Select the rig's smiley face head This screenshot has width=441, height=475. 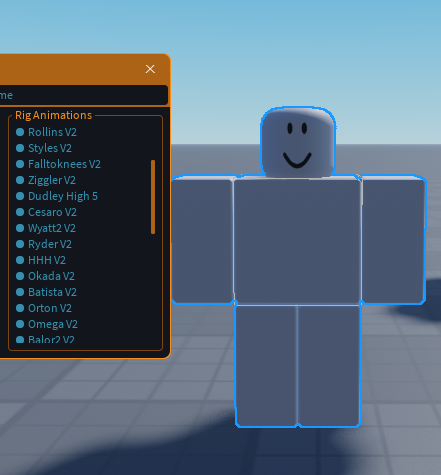click(298, 142)
